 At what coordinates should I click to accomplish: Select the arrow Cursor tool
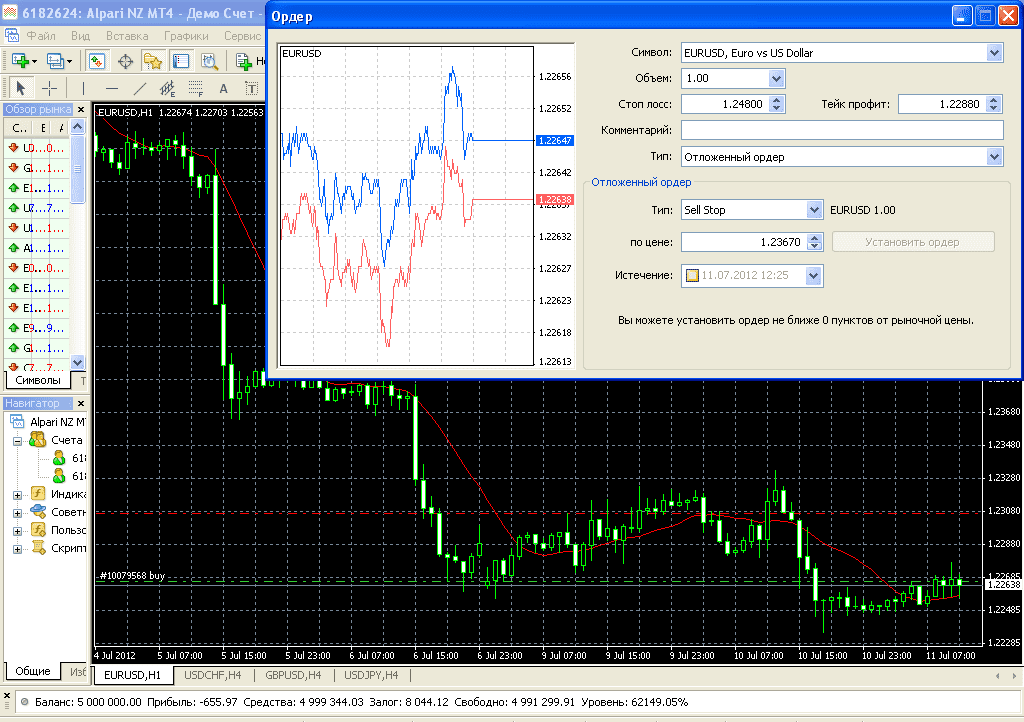(20, 87)
